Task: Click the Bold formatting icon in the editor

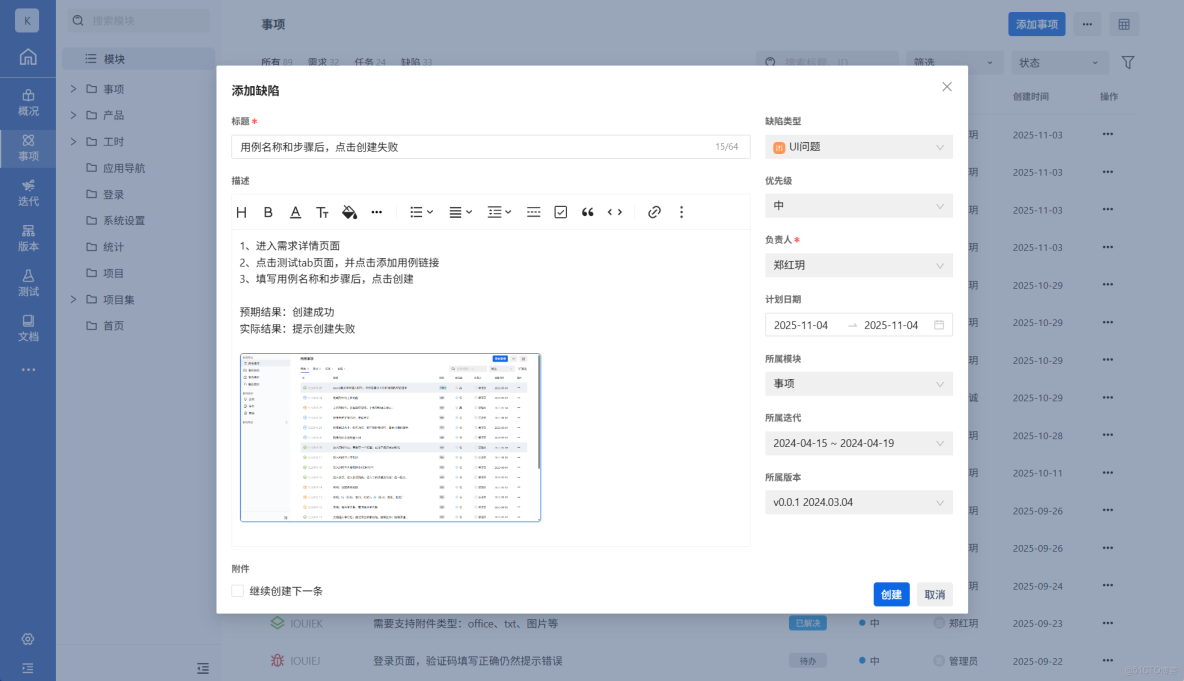Action: [268, 212]
